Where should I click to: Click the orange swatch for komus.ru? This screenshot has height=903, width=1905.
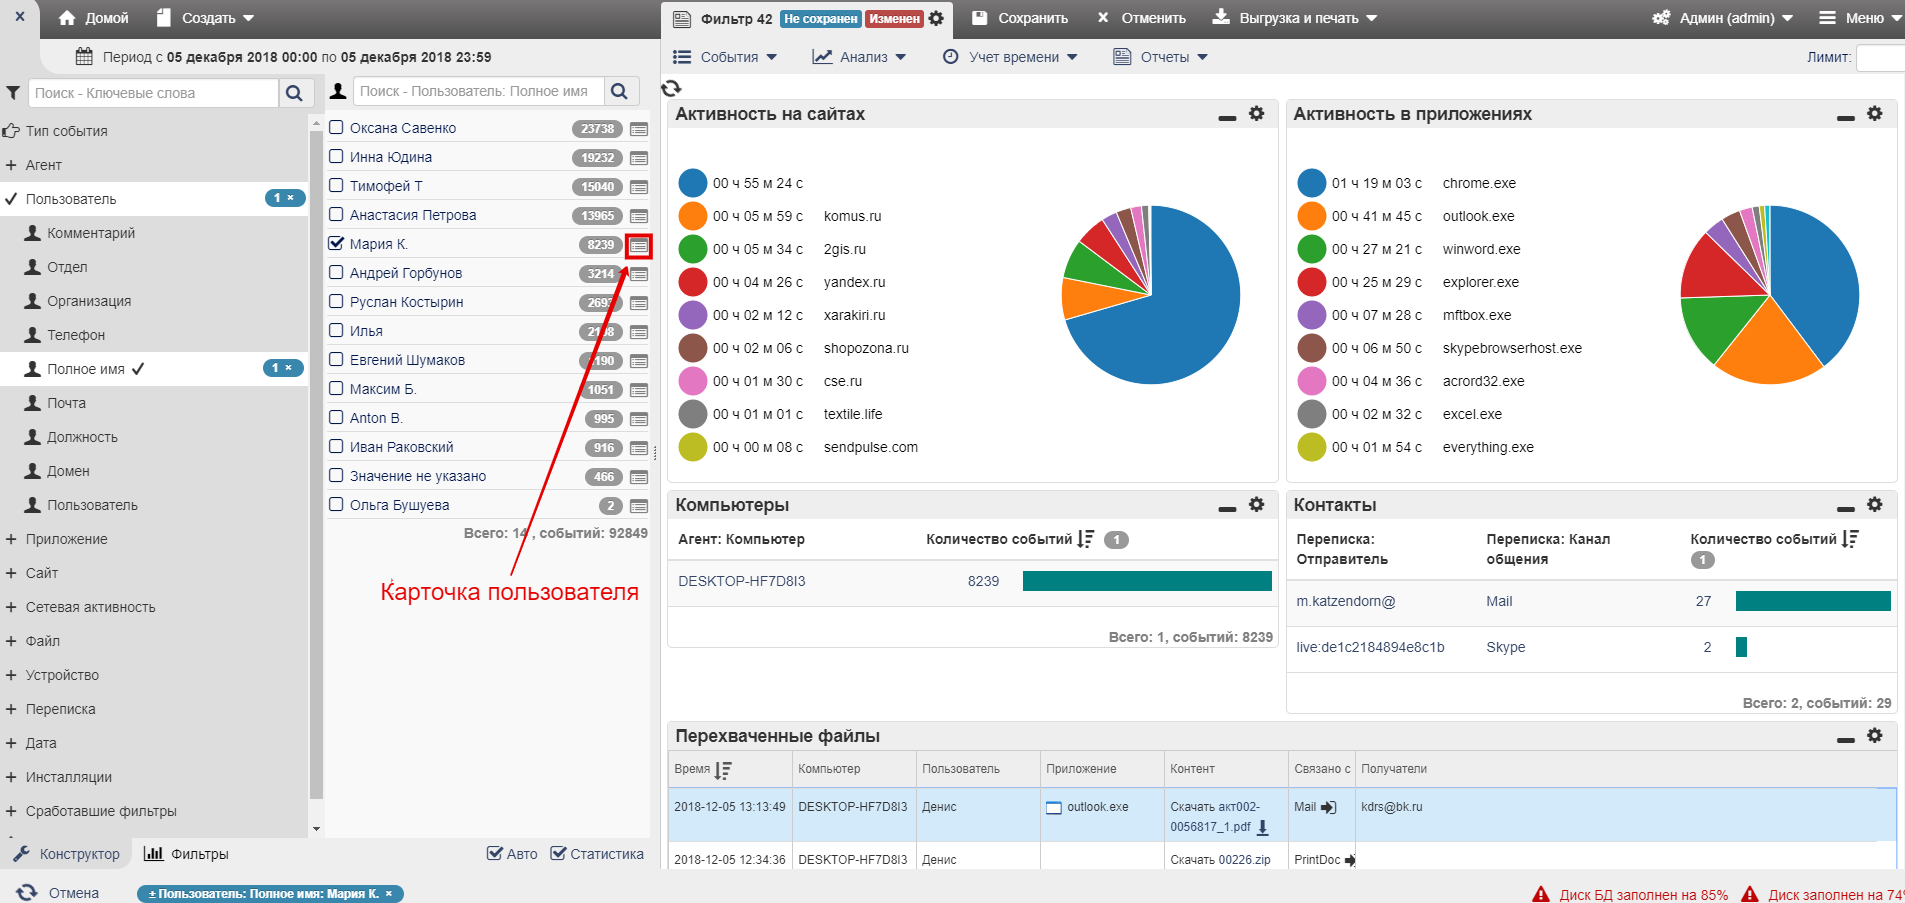pos(693,216)
